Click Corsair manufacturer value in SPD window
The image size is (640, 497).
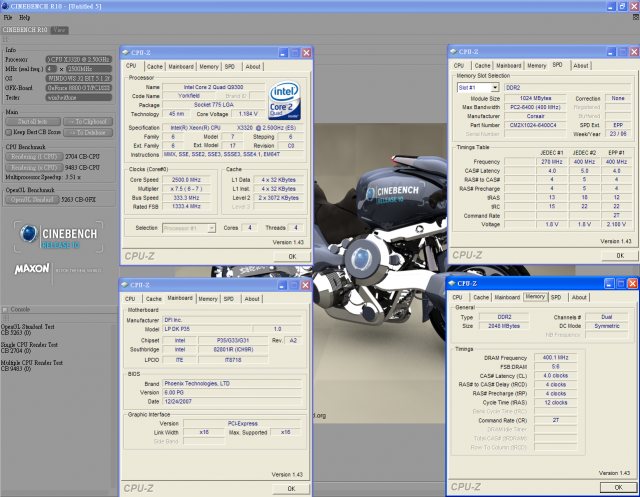(536, 116)
